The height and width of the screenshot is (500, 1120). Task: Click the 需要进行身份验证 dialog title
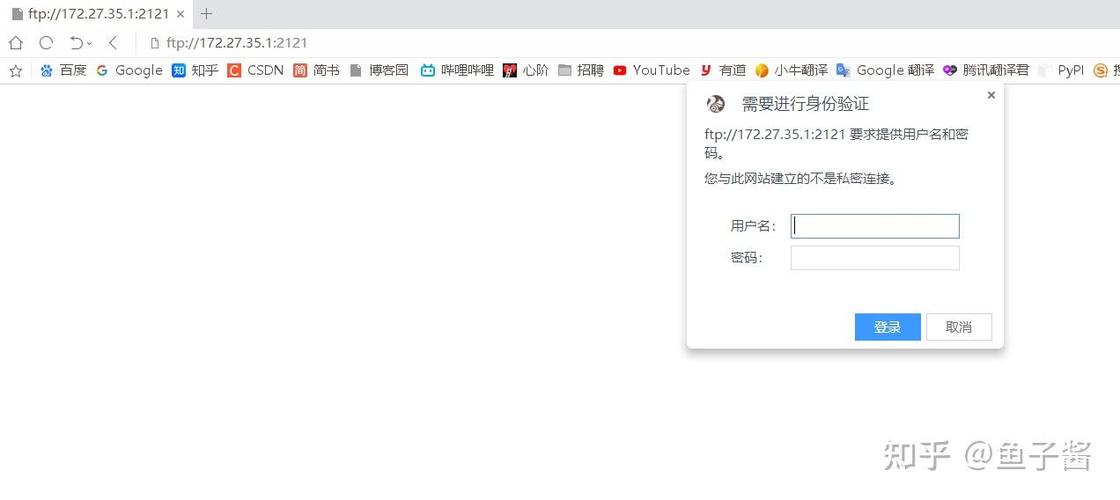click(806, 104)
